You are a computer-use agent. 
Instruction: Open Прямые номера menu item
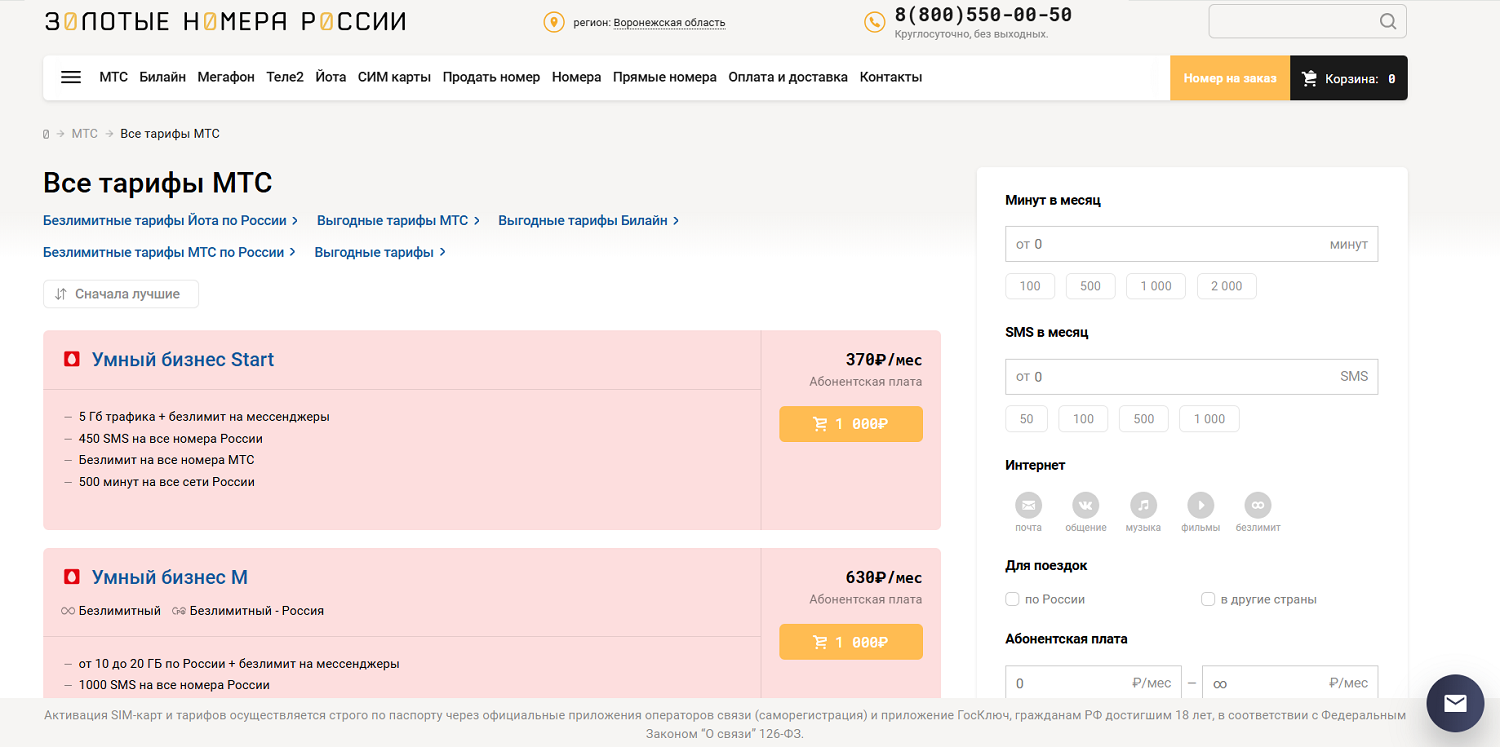[x=665, y=77]
